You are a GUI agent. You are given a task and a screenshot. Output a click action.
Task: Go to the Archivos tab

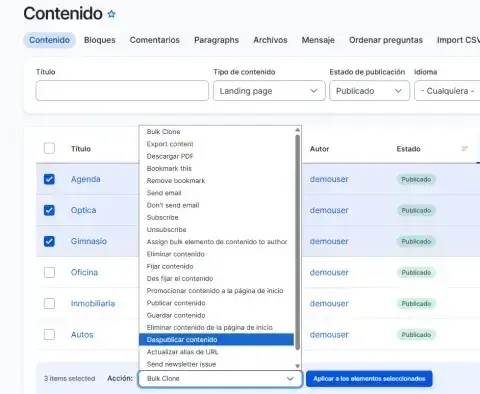click(270, 40)
